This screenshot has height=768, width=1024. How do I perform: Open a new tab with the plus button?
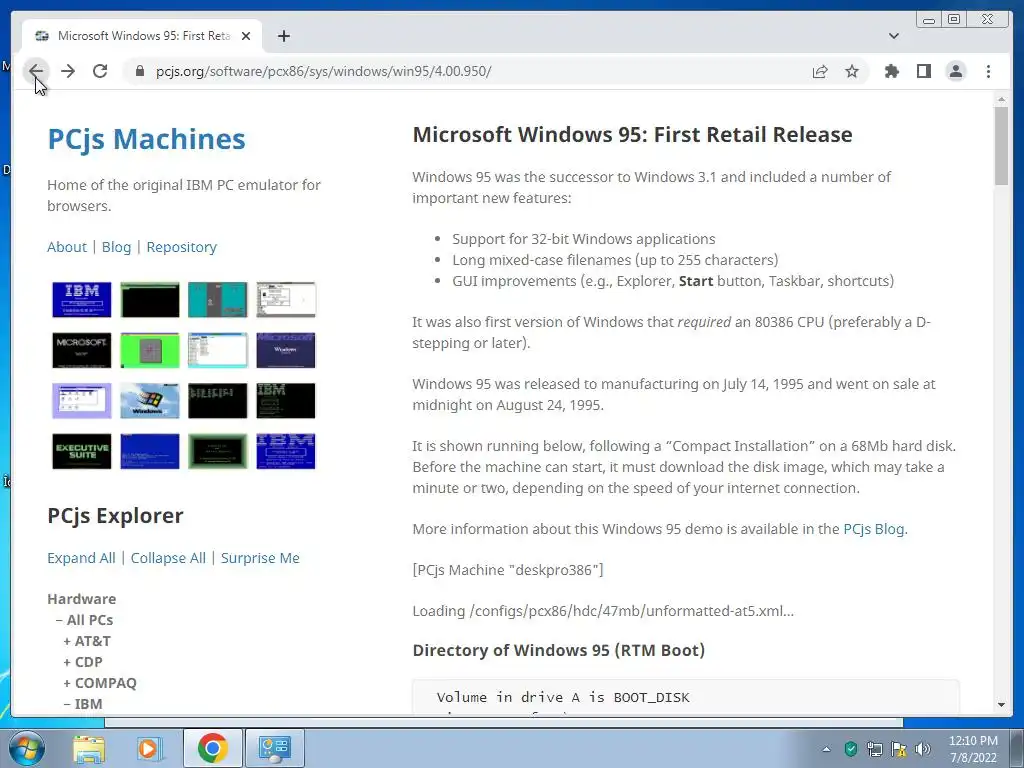283,36
